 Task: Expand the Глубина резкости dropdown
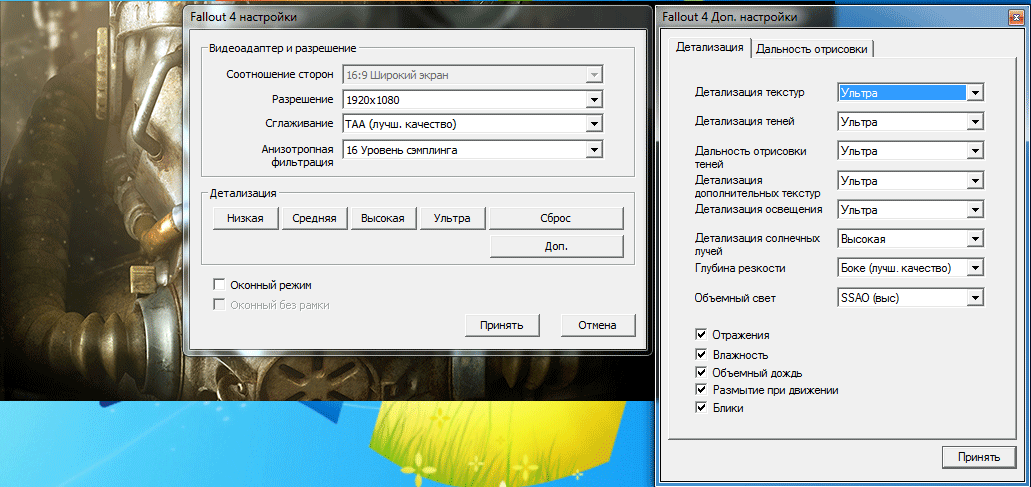click(x=911, y=268)
